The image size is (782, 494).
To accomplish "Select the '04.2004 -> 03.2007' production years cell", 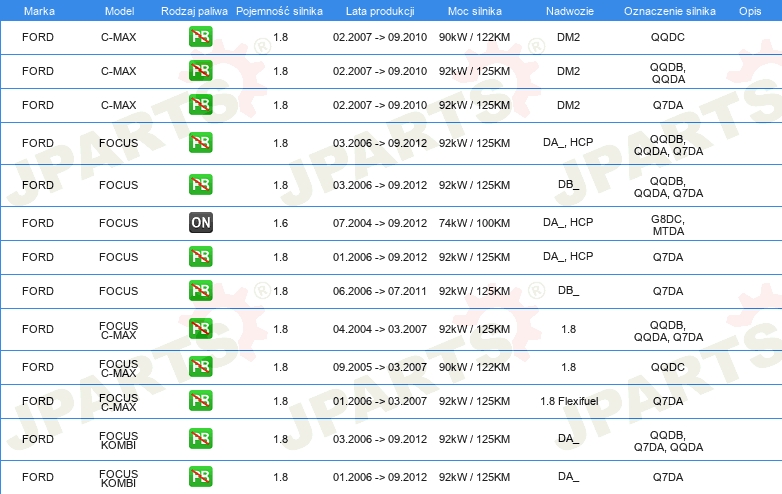I will pos(380,329).
